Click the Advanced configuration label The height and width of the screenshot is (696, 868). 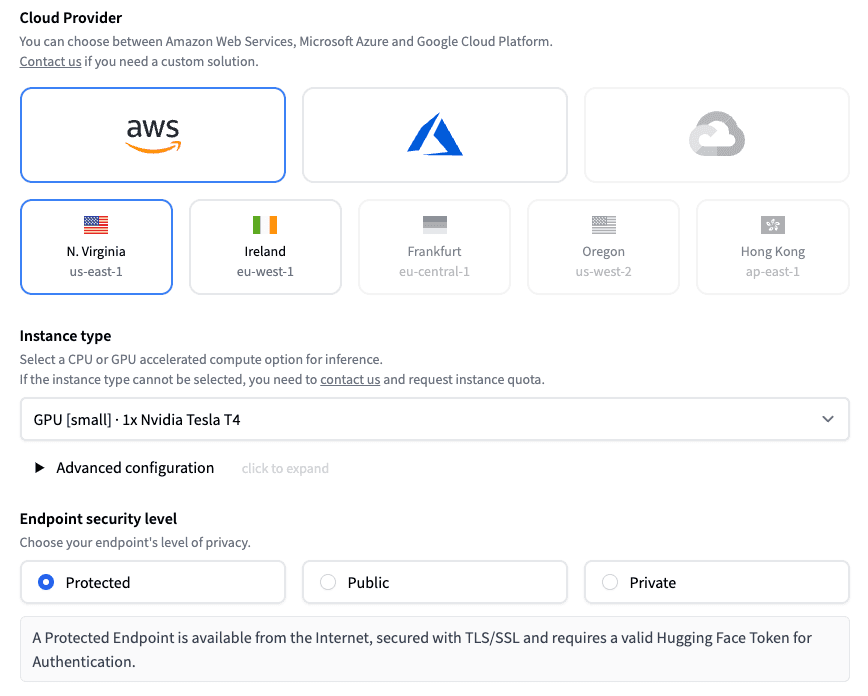coord(135,468)
